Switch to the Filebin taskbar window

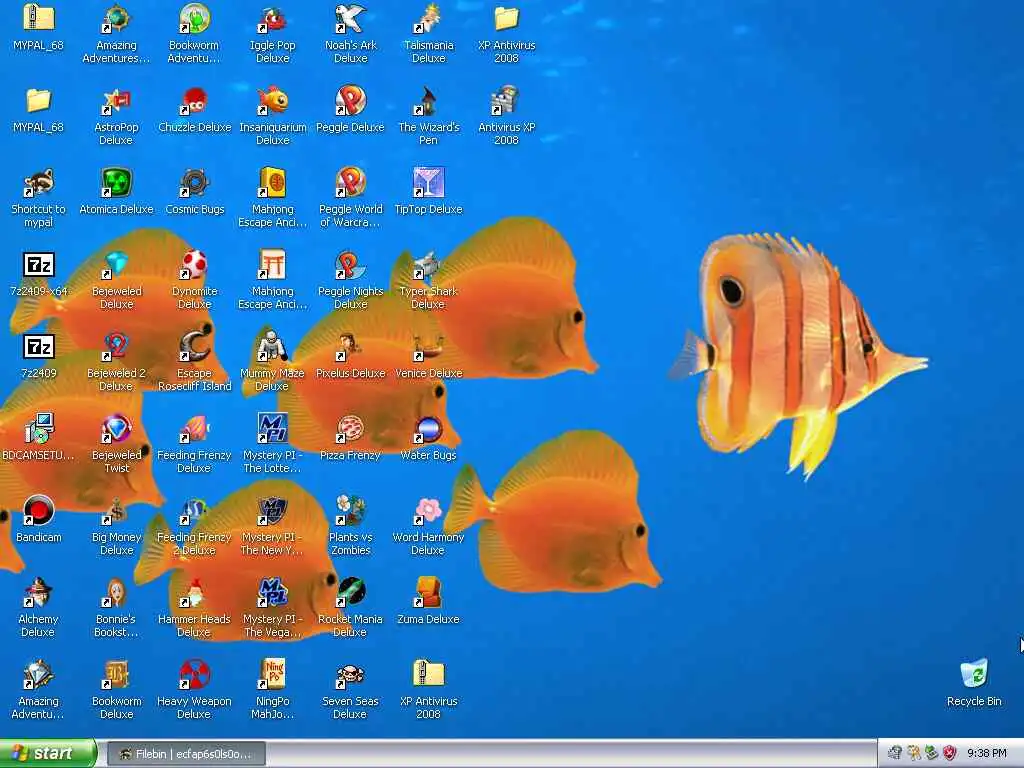(x=187, y=754)
